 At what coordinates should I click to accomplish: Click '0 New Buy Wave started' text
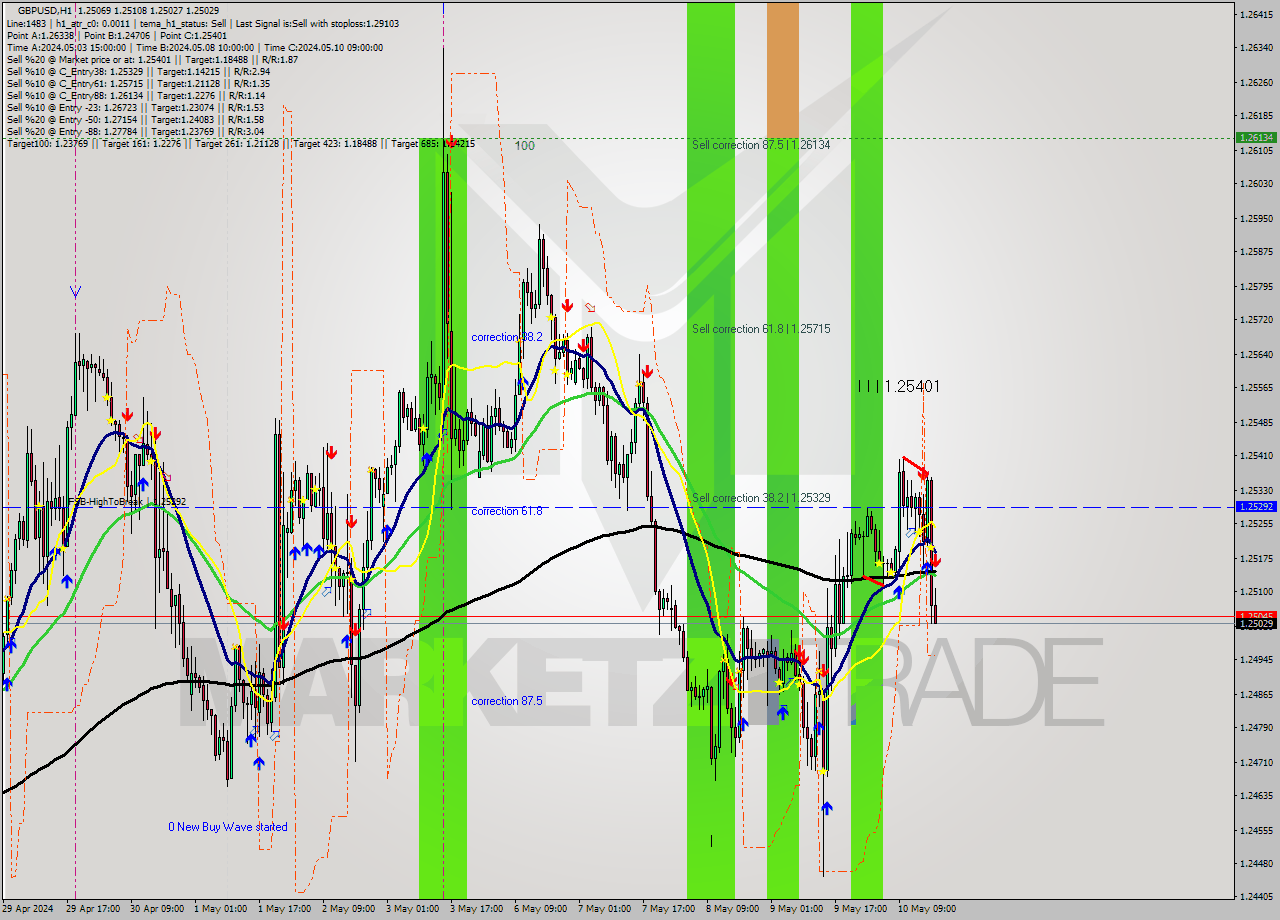(x=228, y=827)
